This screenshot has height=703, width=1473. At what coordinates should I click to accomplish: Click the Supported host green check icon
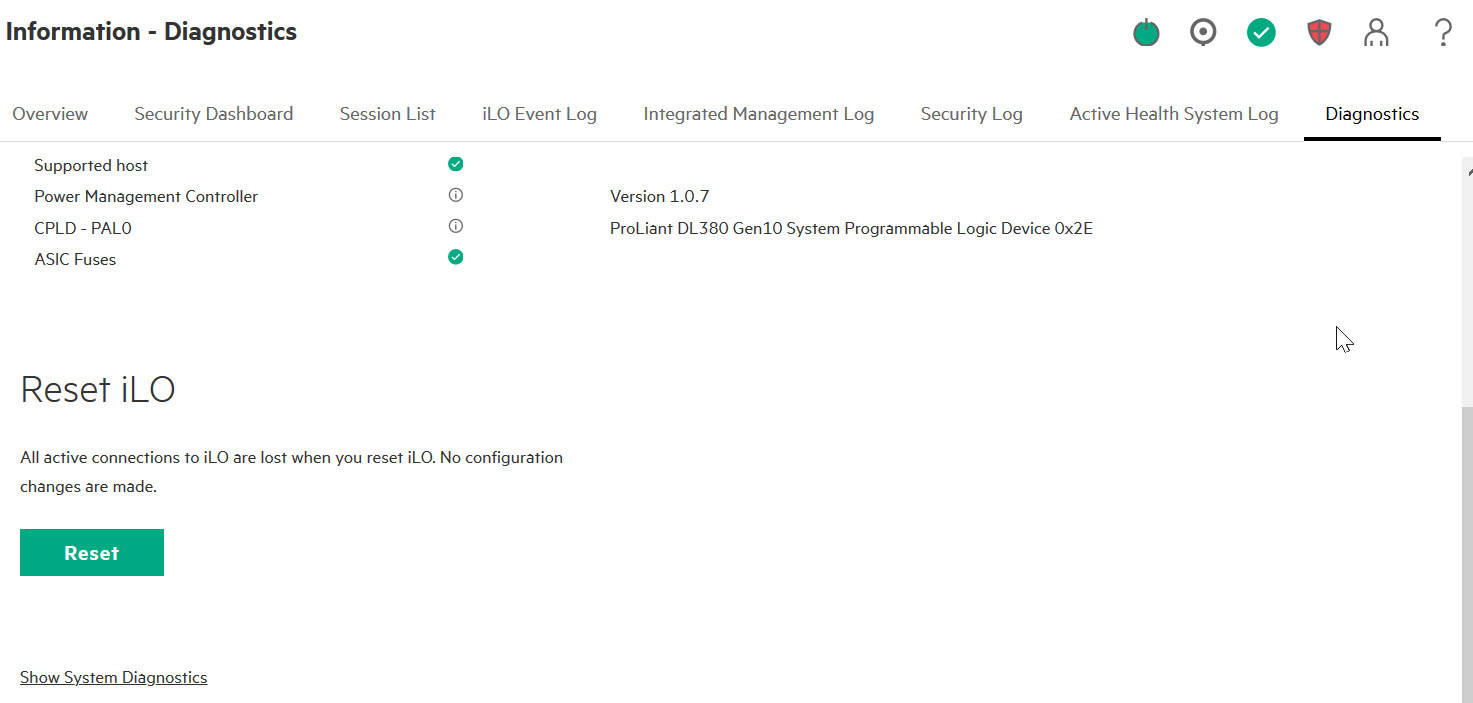tap(456, 164)
